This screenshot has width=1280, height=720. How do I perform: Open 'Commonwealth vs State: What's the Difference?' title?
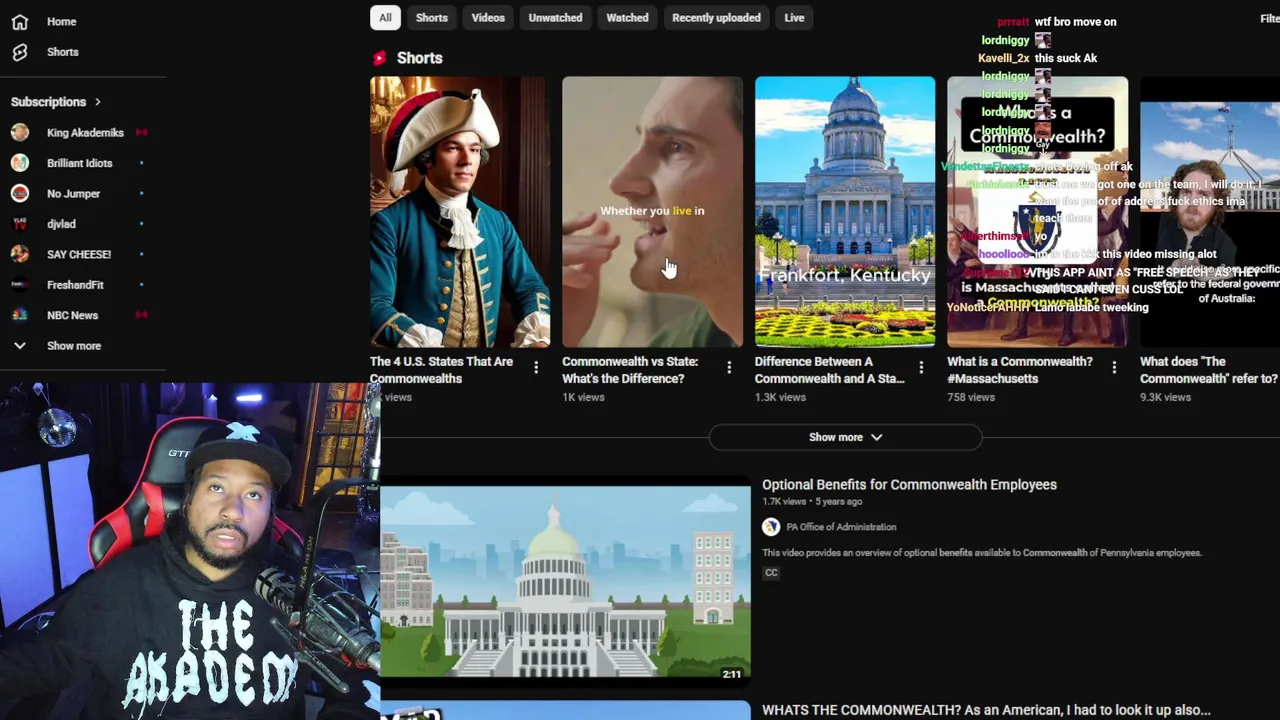coord(630,370)
